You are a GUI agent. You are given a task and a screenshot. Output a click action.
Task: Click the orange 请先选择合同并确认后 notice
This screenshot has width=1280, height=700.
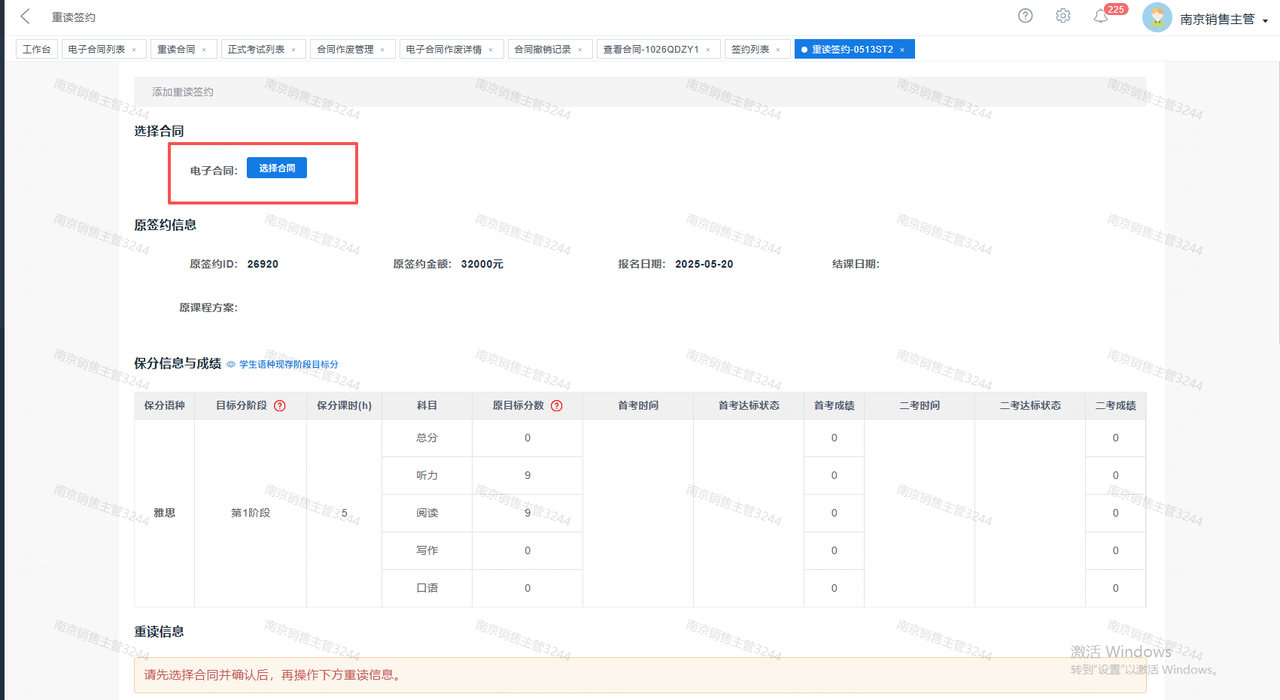[x=640, y=675]
